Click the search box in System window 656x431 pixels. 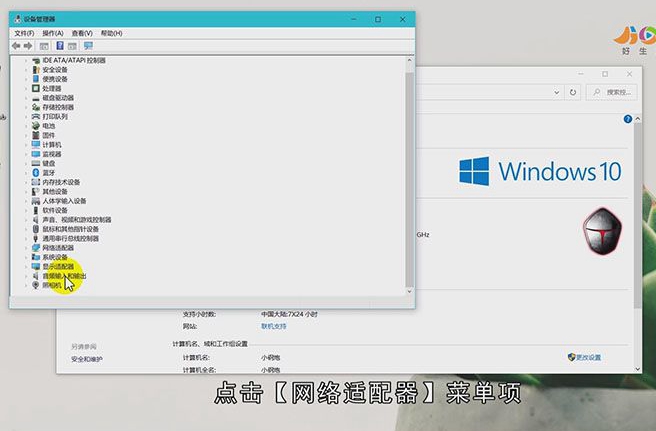click(612, 92)
